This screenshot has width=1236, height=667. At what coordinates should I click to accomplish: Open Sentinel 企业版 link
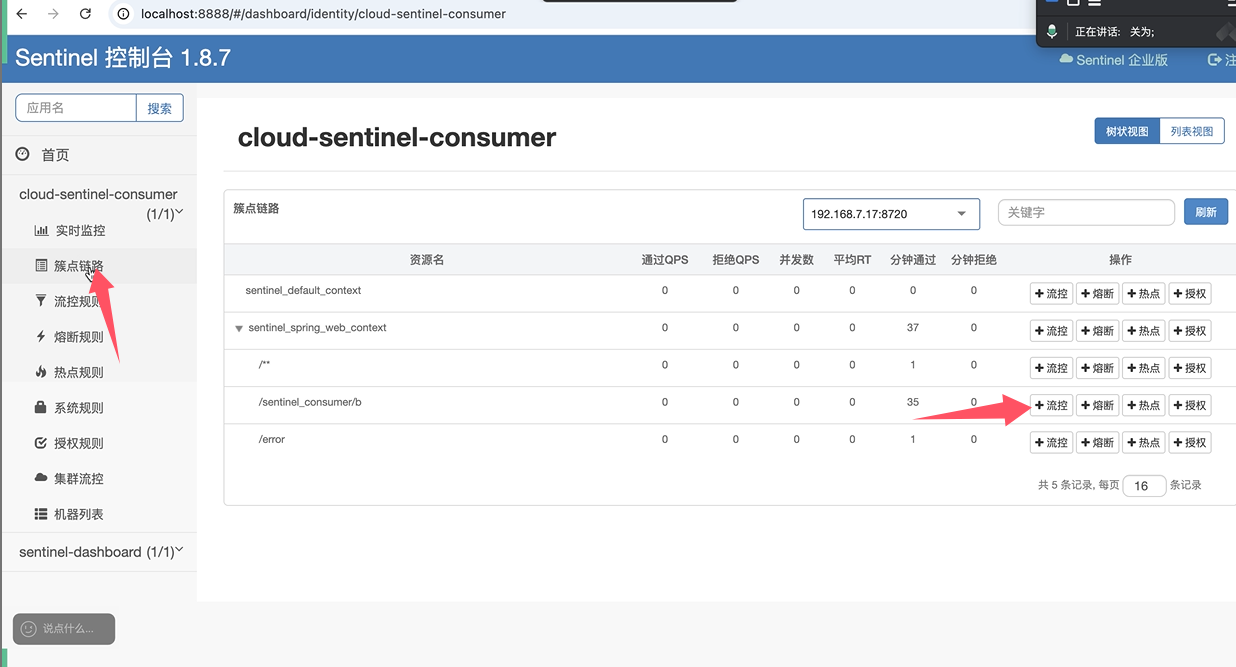(1113, 60)
